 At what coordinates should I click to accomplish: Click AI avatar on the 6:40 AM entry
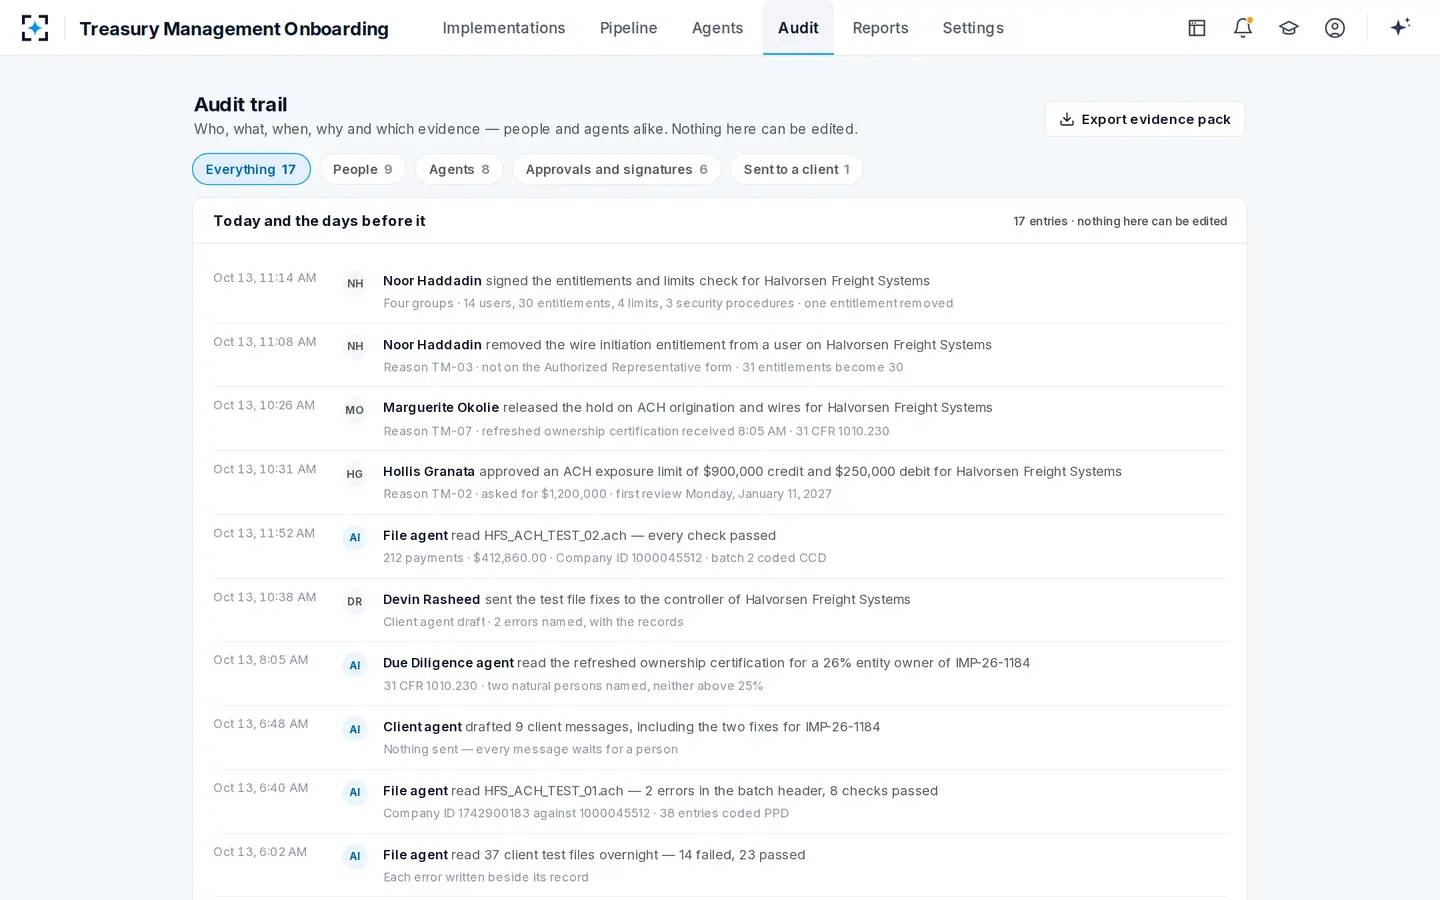click(355, 792)
